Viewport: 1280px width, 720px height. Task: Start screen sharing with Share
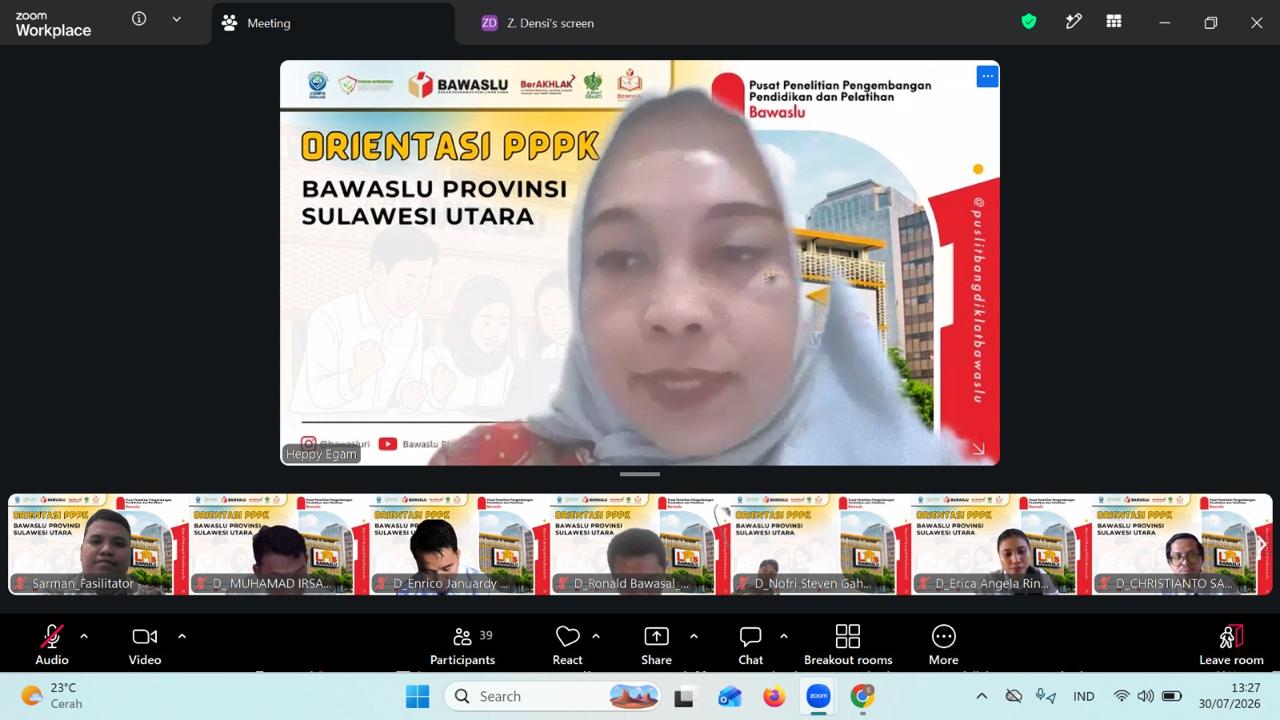(x=656, y=644)
